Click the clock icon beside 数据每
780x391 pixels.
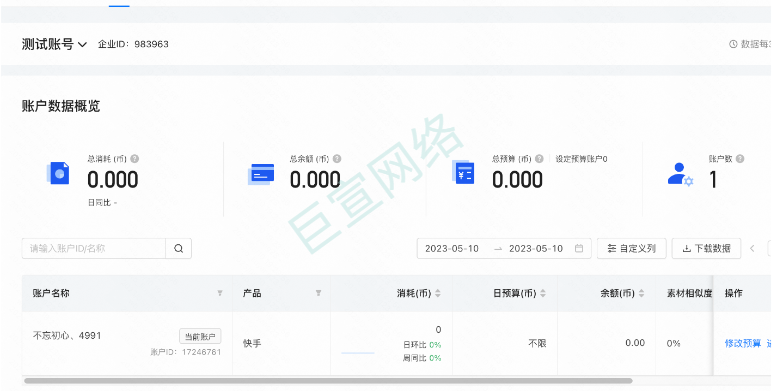733,44
